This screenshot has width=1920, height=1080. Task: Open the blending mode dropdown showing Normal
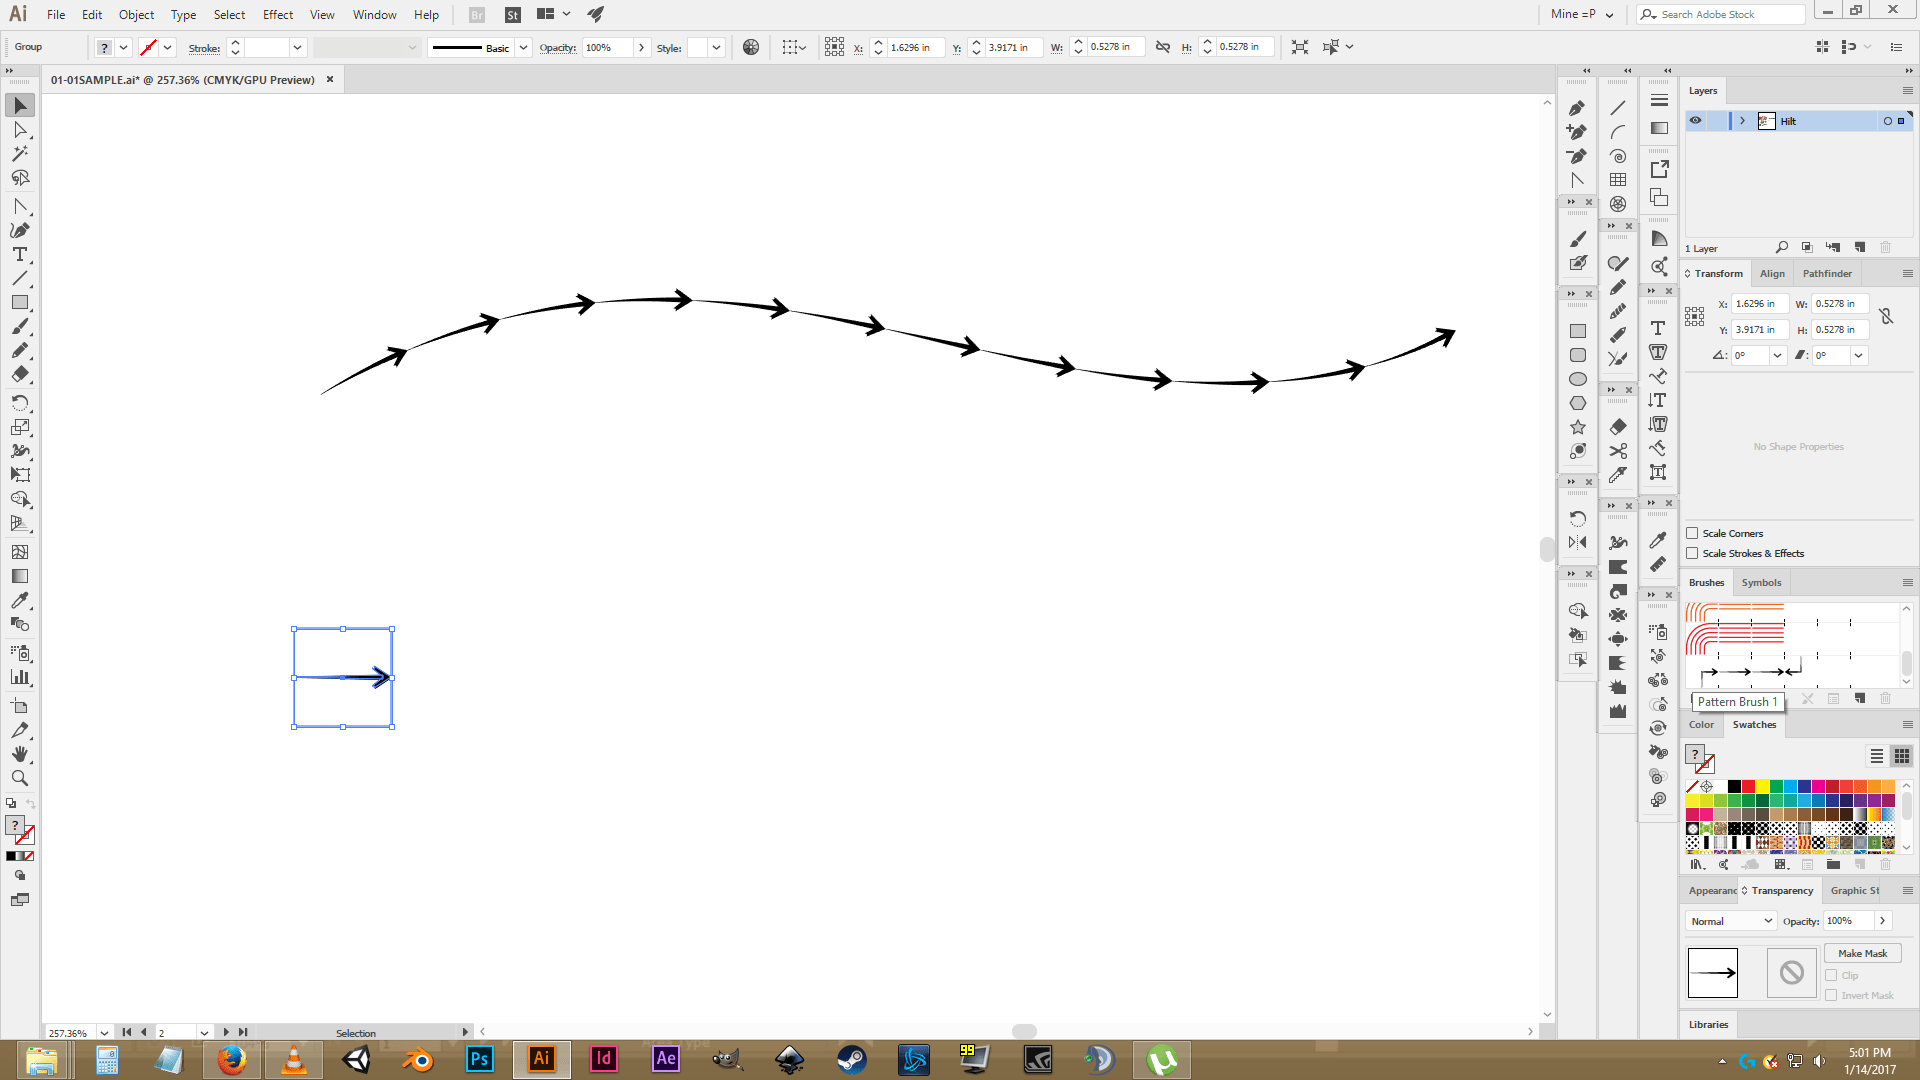coord(1730,920)
